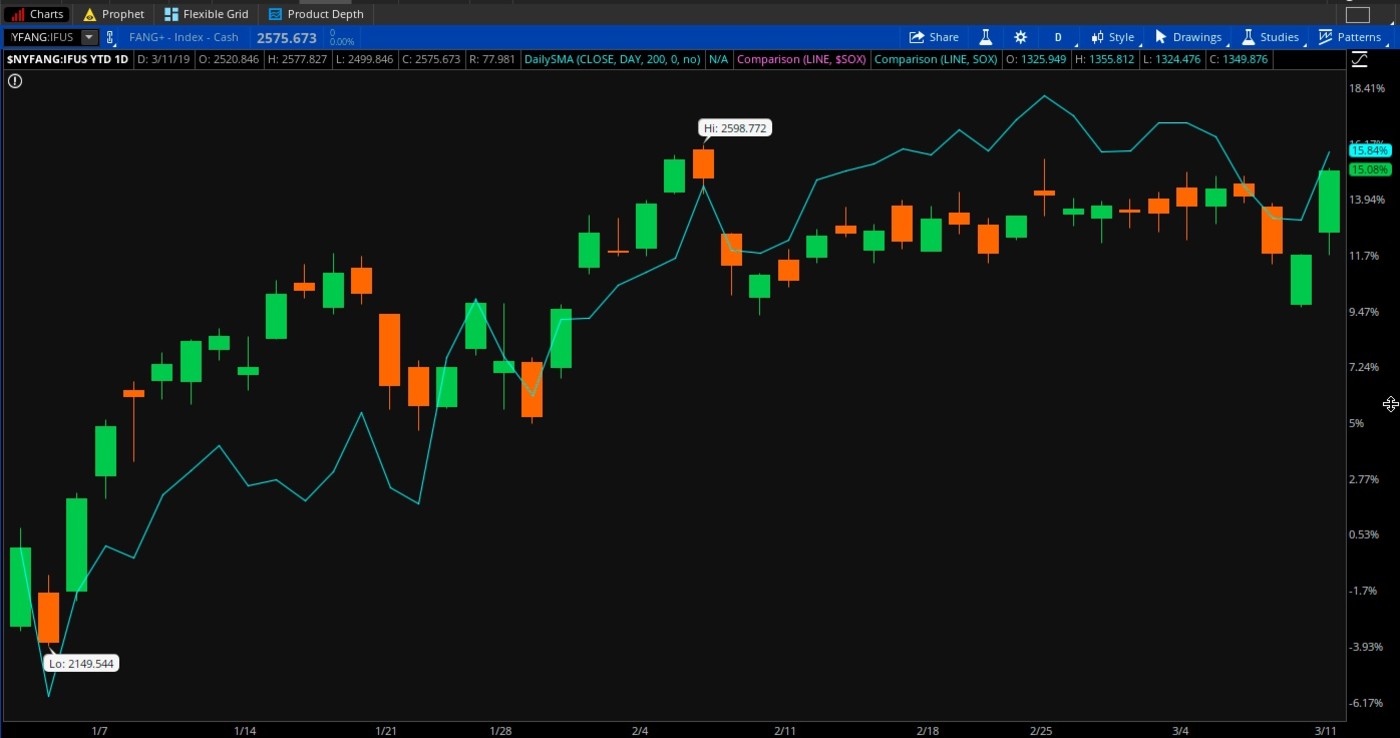Click the Lo: 2149.544 price bubble
This screenshot has height=738, width=1400.
point(82,663)
